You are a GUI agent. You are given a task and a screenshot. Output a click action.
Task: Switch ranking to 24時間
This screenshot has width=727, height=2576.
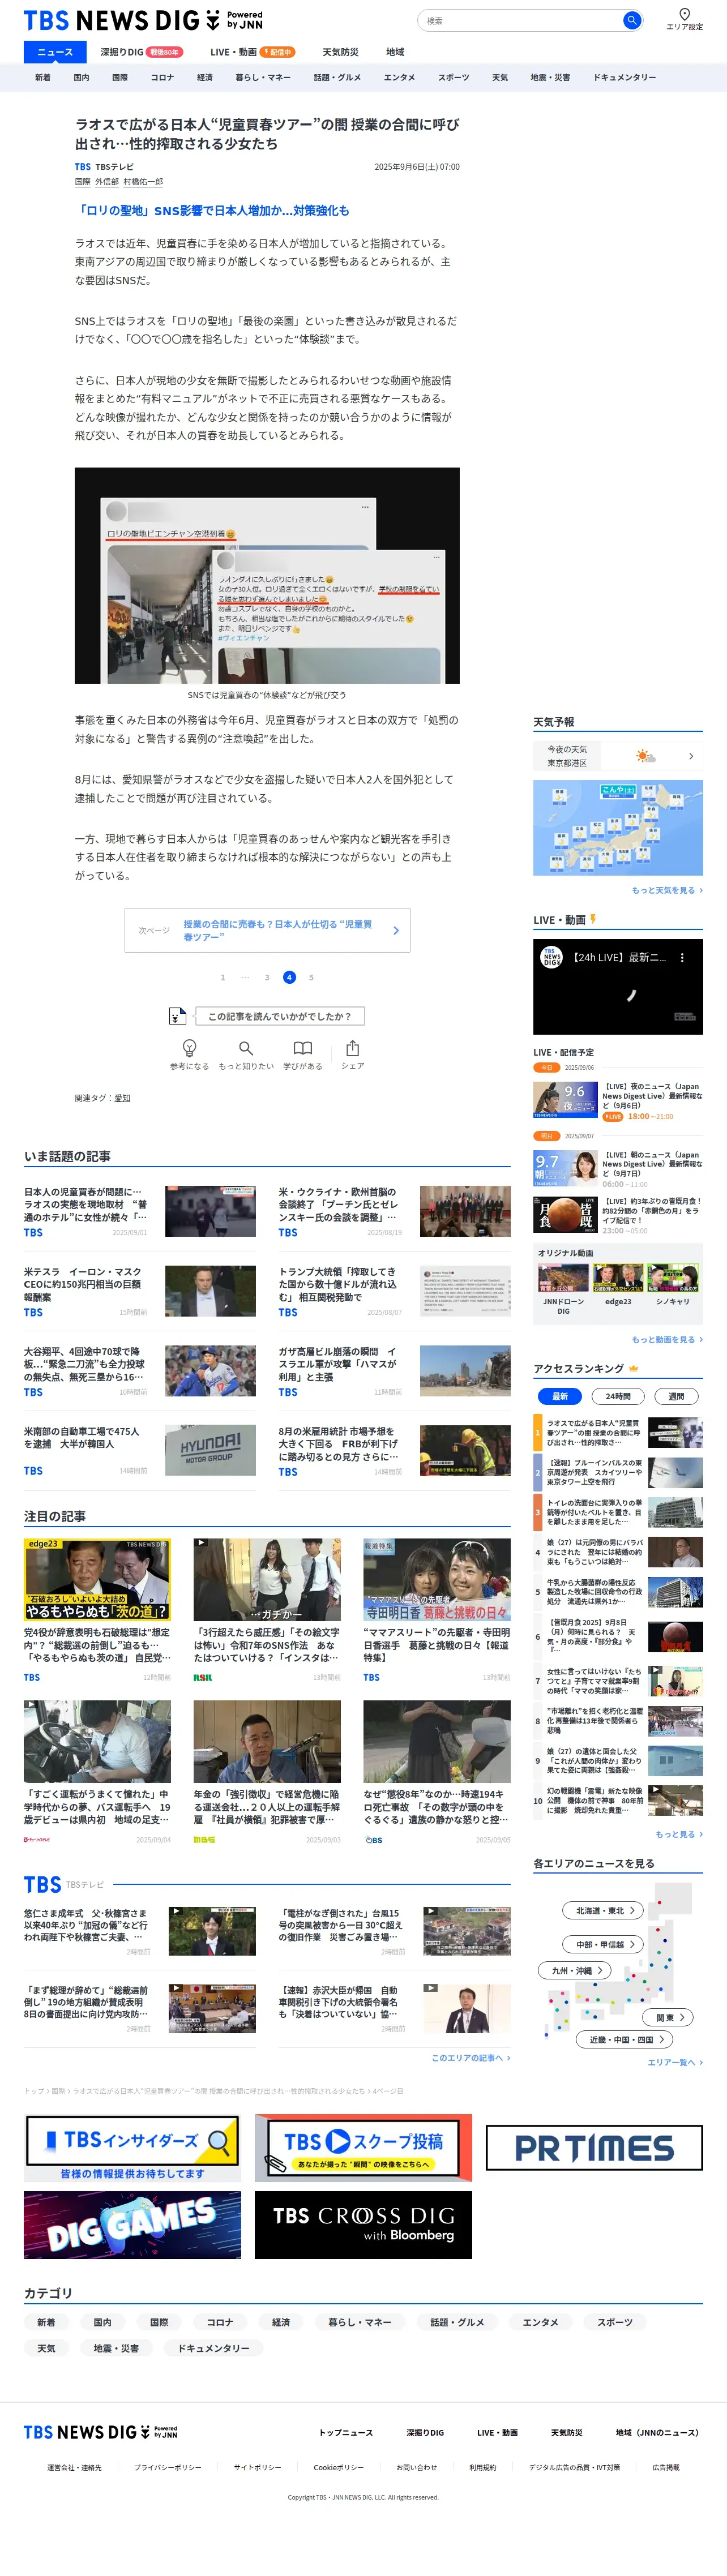[618, 1396]
